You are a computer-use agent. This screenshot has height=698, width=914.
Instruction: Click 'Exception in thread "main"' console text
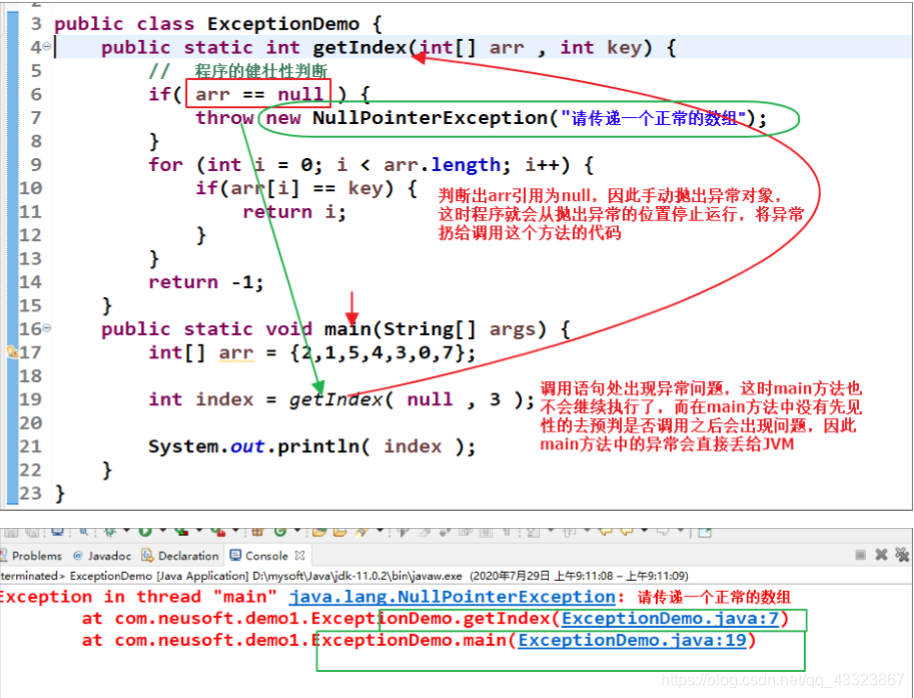138,597
